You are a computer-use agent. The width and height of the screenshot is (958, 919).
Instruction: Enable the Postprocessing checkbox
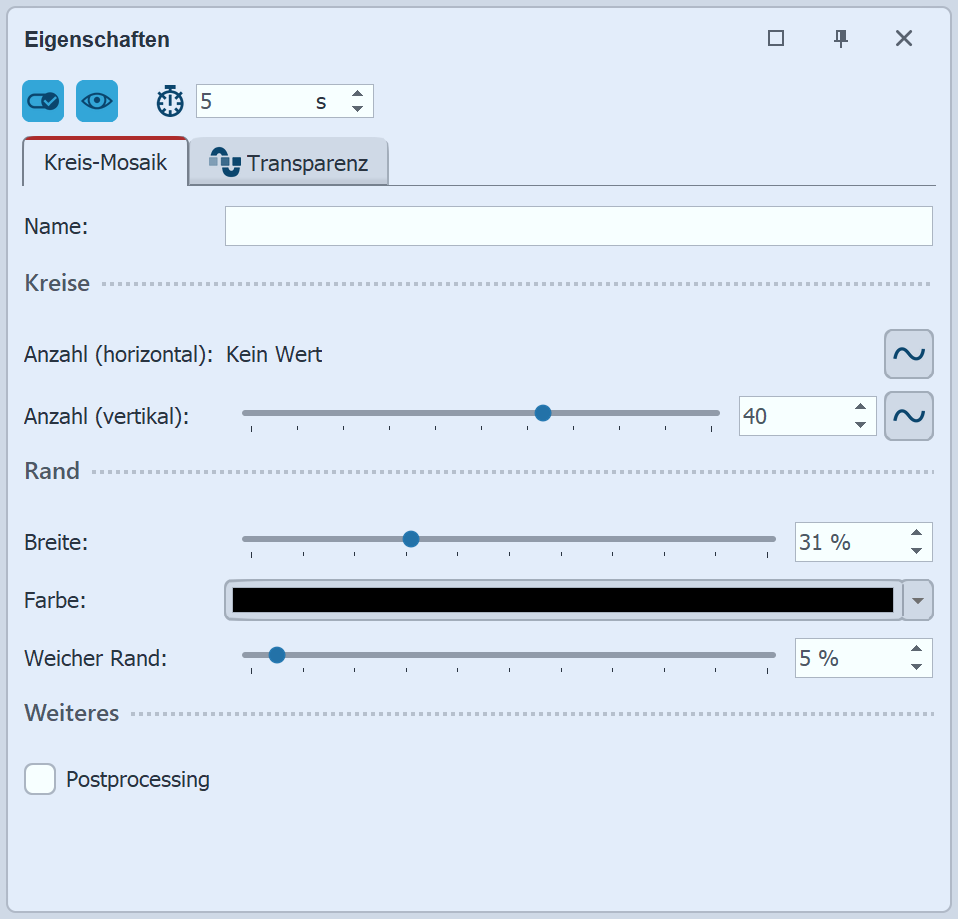40,779
